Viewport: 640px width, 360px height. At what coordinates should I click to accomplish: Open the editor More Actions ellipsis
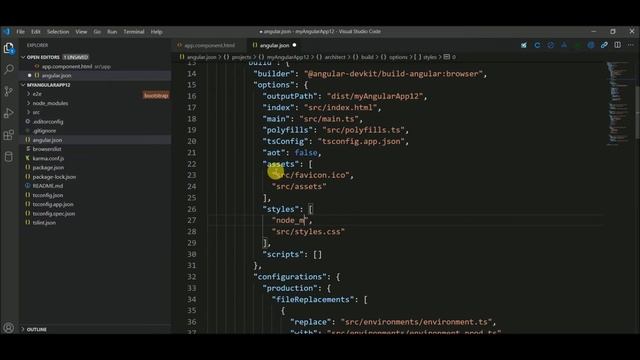631,45
